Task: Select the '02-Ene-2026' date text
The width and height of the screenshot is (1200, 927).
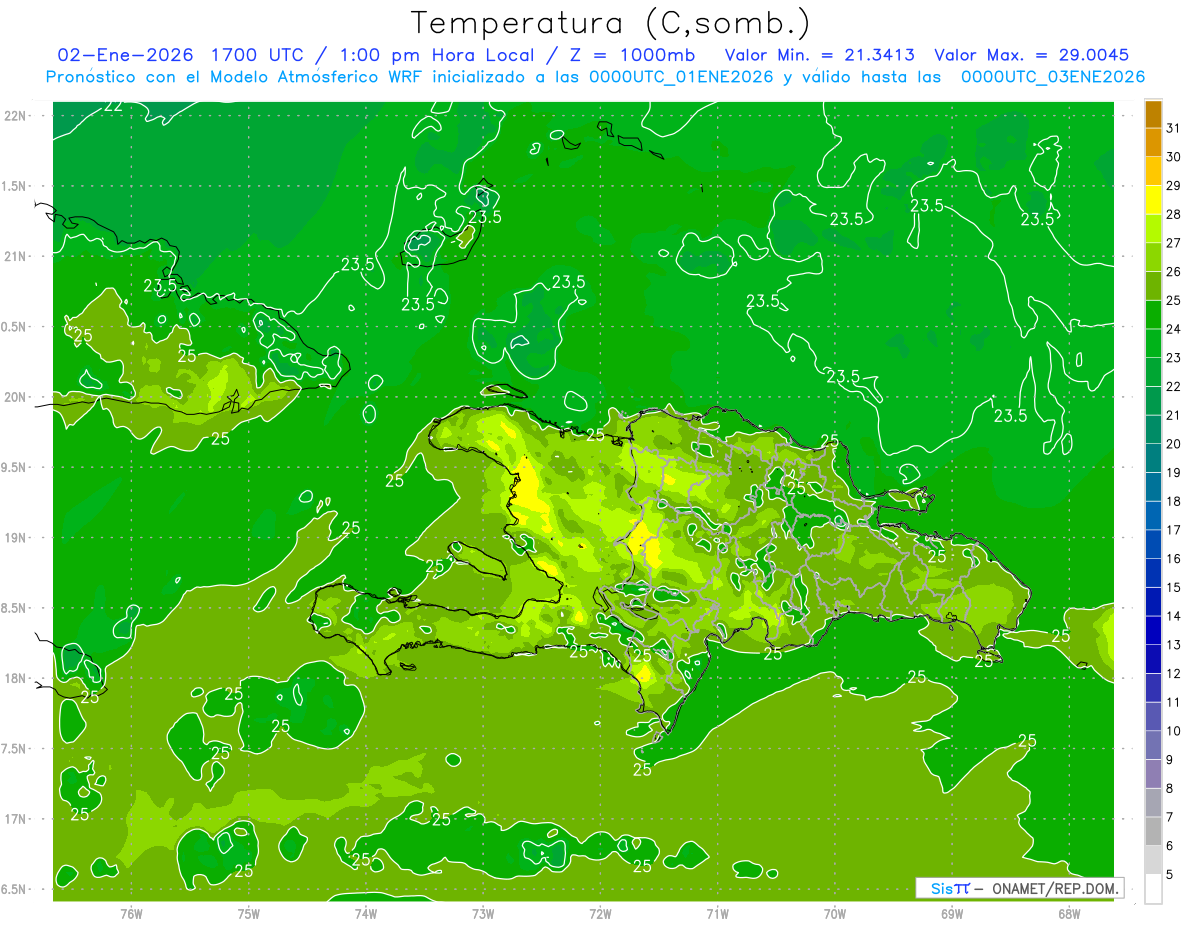Action: 126,55
